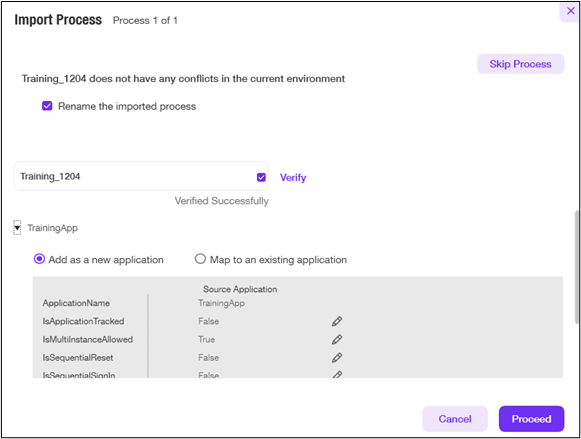Click the TrainingApp tree label
Image resolution: width=581 pixels, height=439 pixels.
53,228
